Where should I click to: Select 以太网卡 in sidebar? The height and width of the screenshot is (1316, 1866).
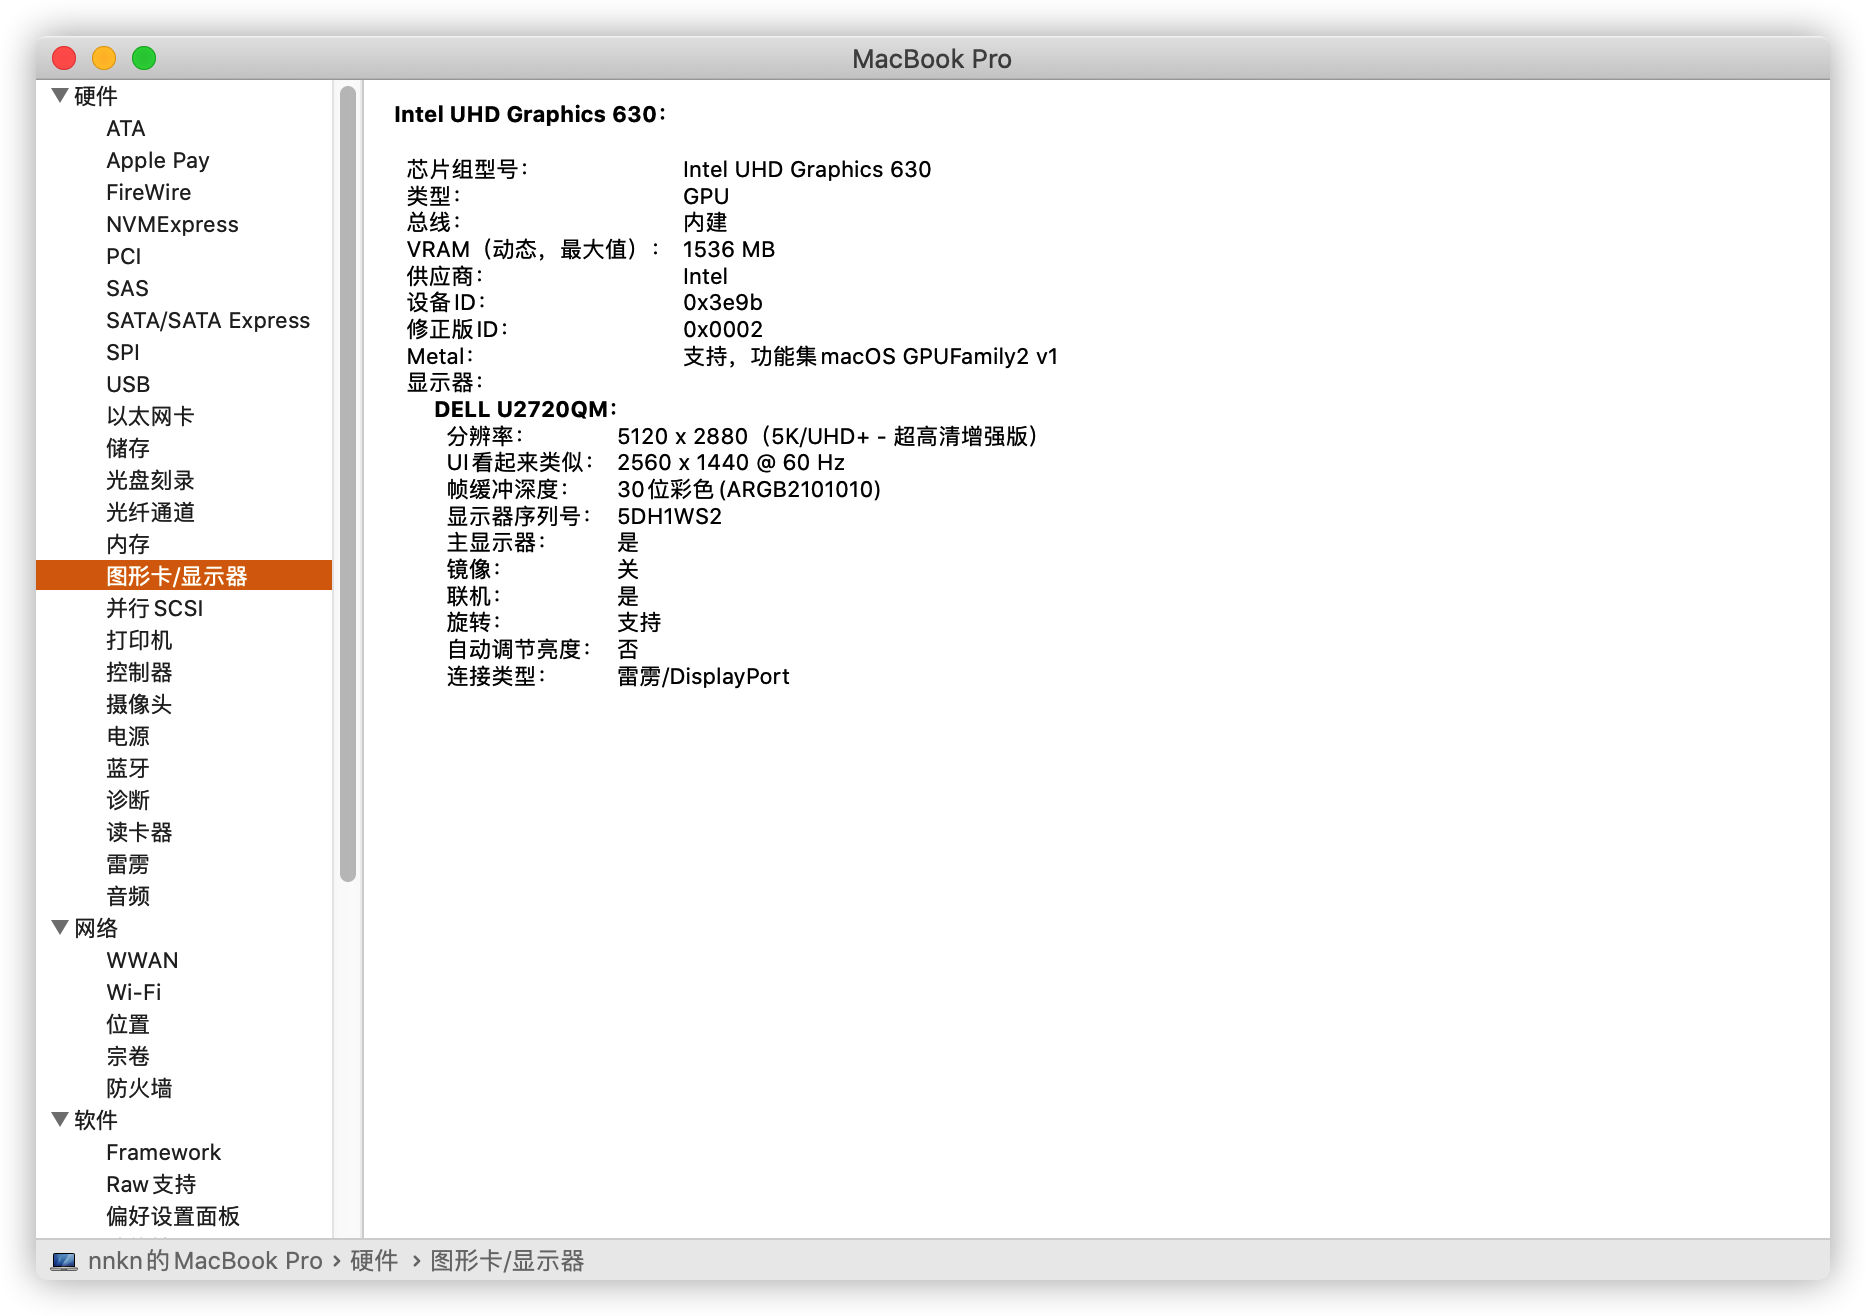coord(150,416)
